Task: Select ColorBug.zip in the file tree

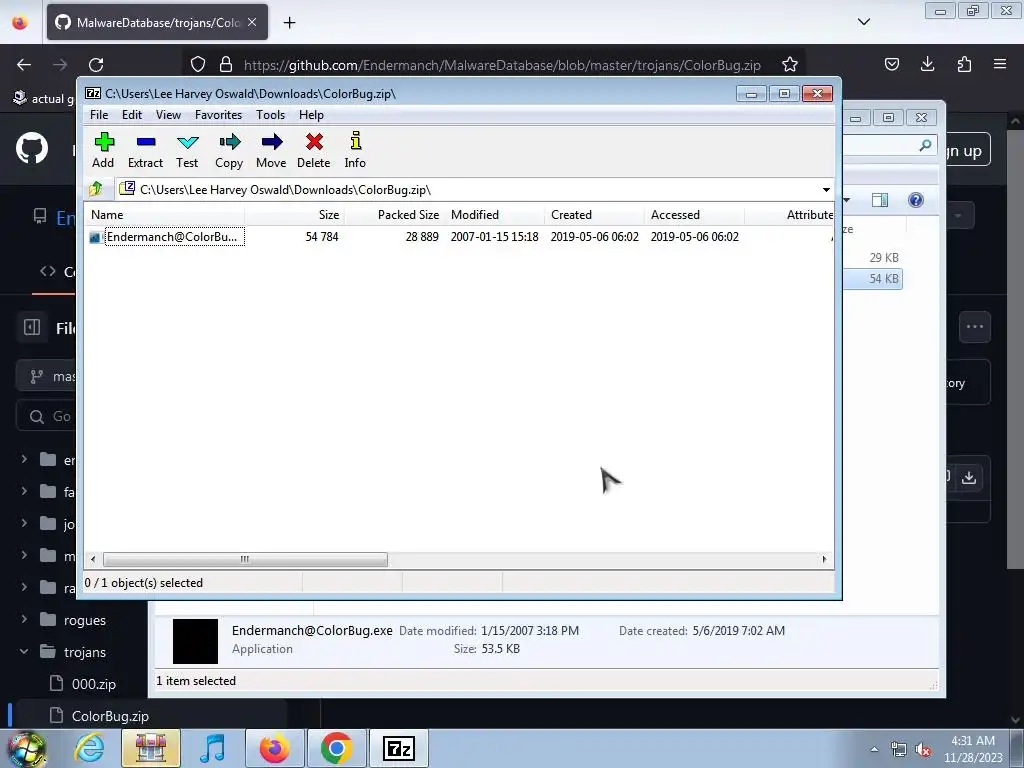Action: [110, 716]
